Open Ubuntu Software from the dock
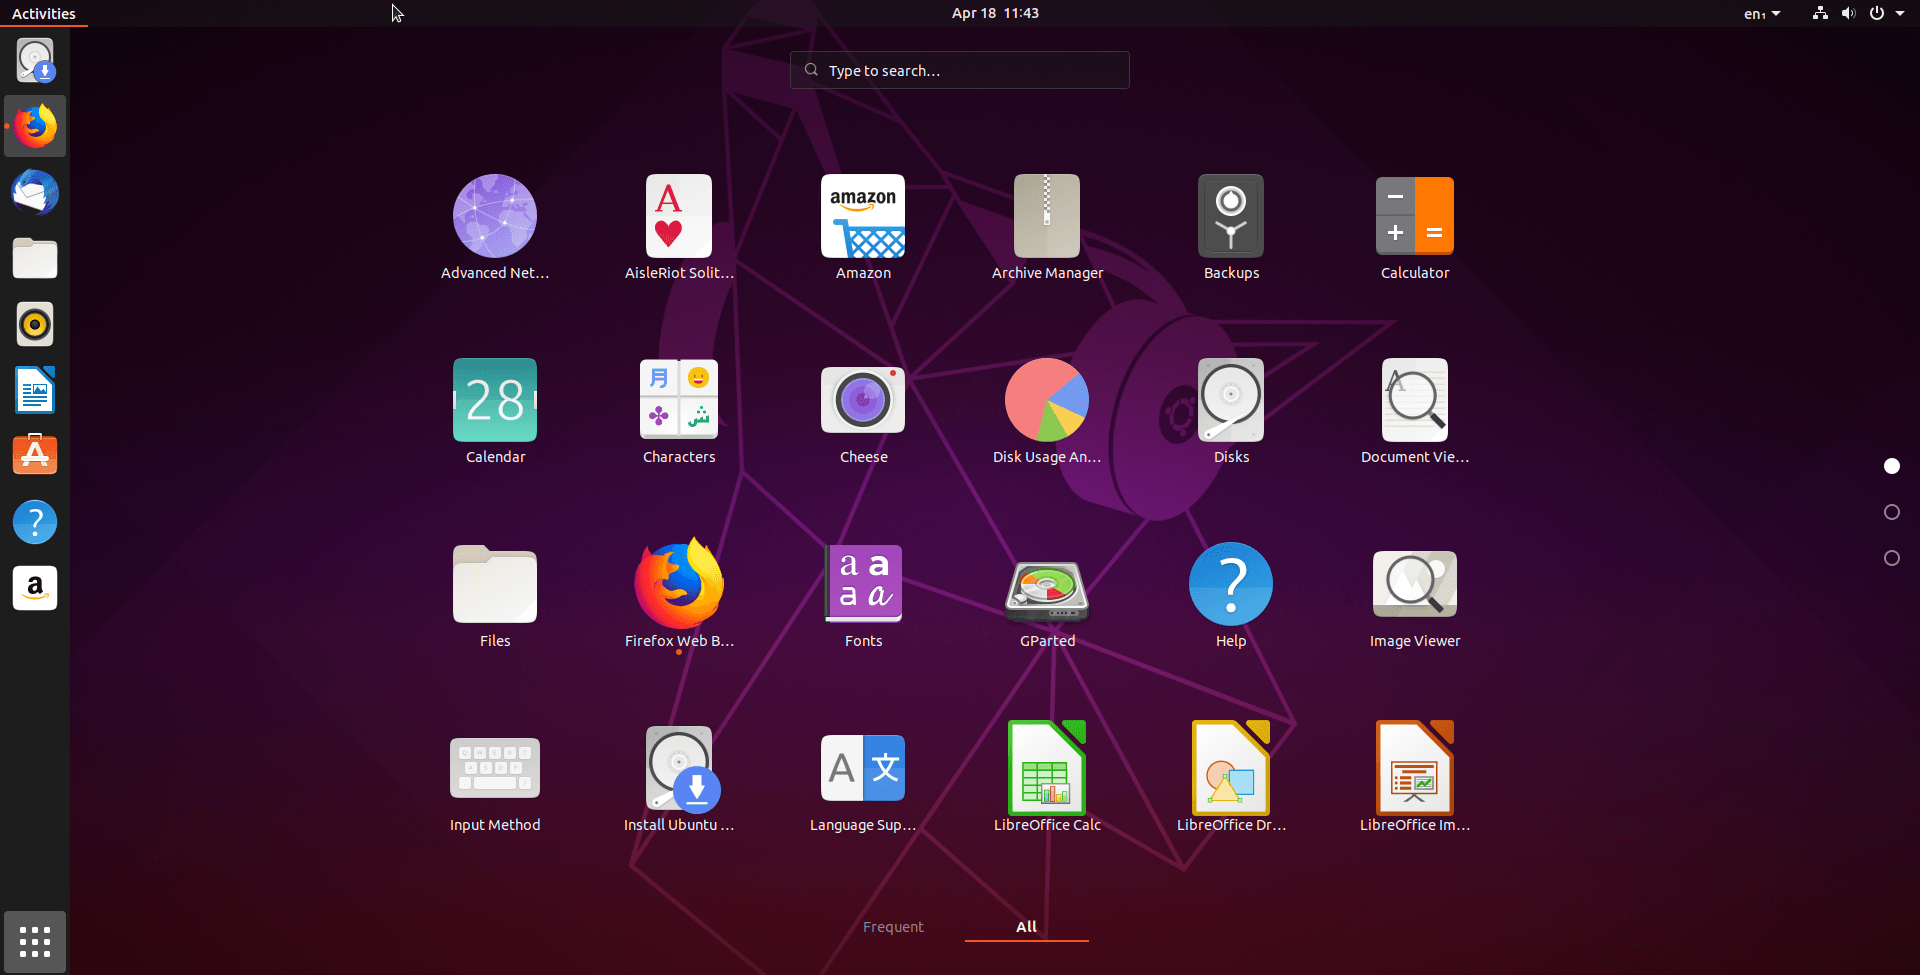The height and width of the screenshot is (975, 1920). pos(35,456)
